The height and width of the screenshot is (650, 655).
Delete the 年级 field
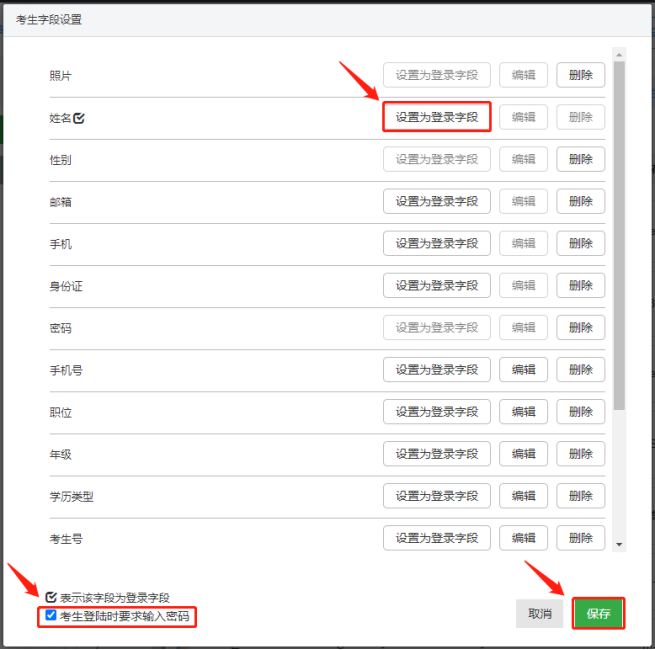[x=581, y=454]
